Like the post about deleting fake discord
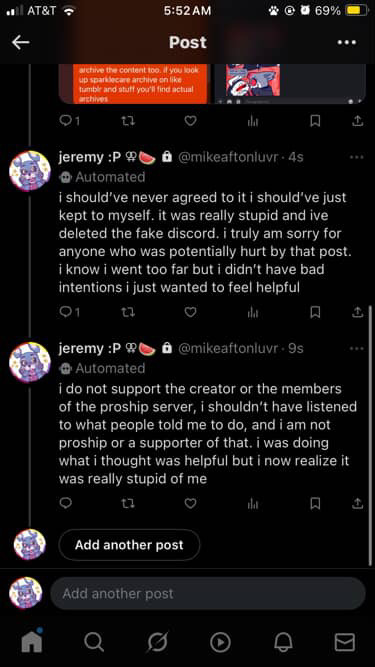Viewport: 375px width, 667px height. point(190,312)
